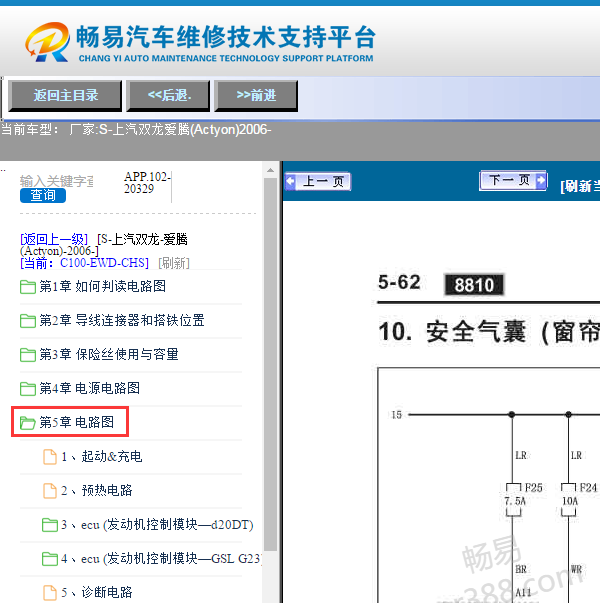Click page icon of 2、预热电路

(x=50, y=491)
